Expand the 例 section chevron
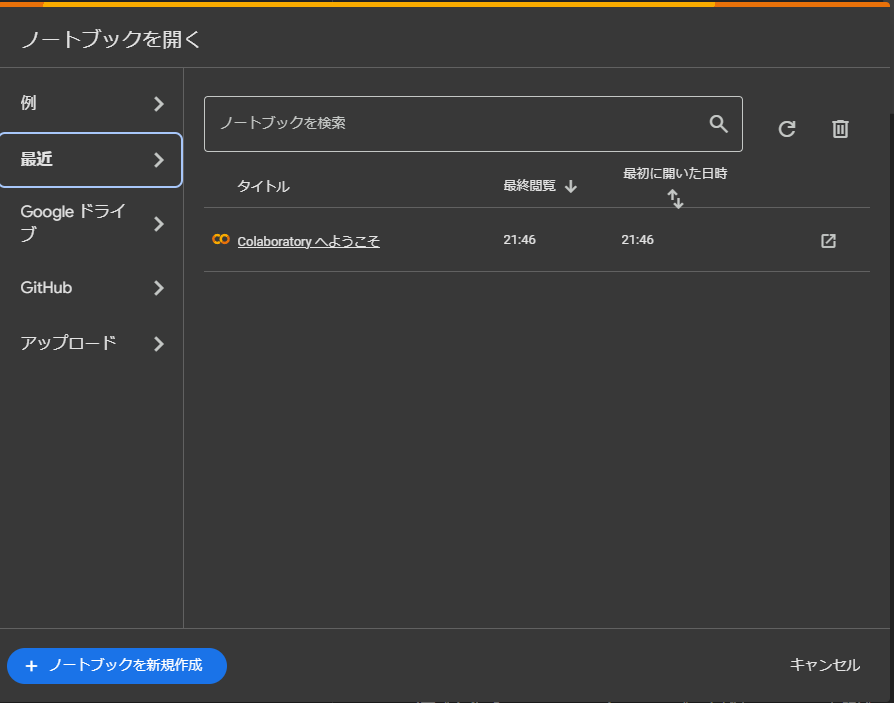894x703 pixels. pyautogui.click(x=158, y=104)
